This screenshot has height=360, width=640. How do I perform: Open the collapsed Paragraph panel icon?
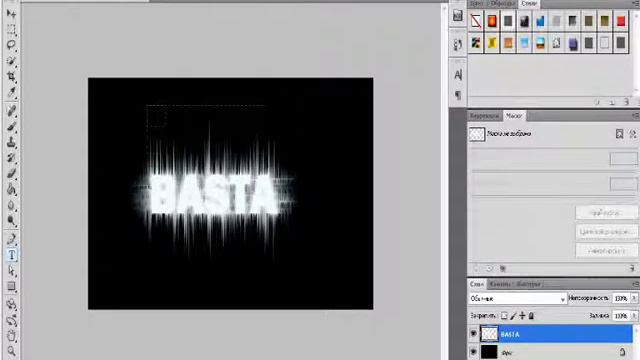(458, 95)
